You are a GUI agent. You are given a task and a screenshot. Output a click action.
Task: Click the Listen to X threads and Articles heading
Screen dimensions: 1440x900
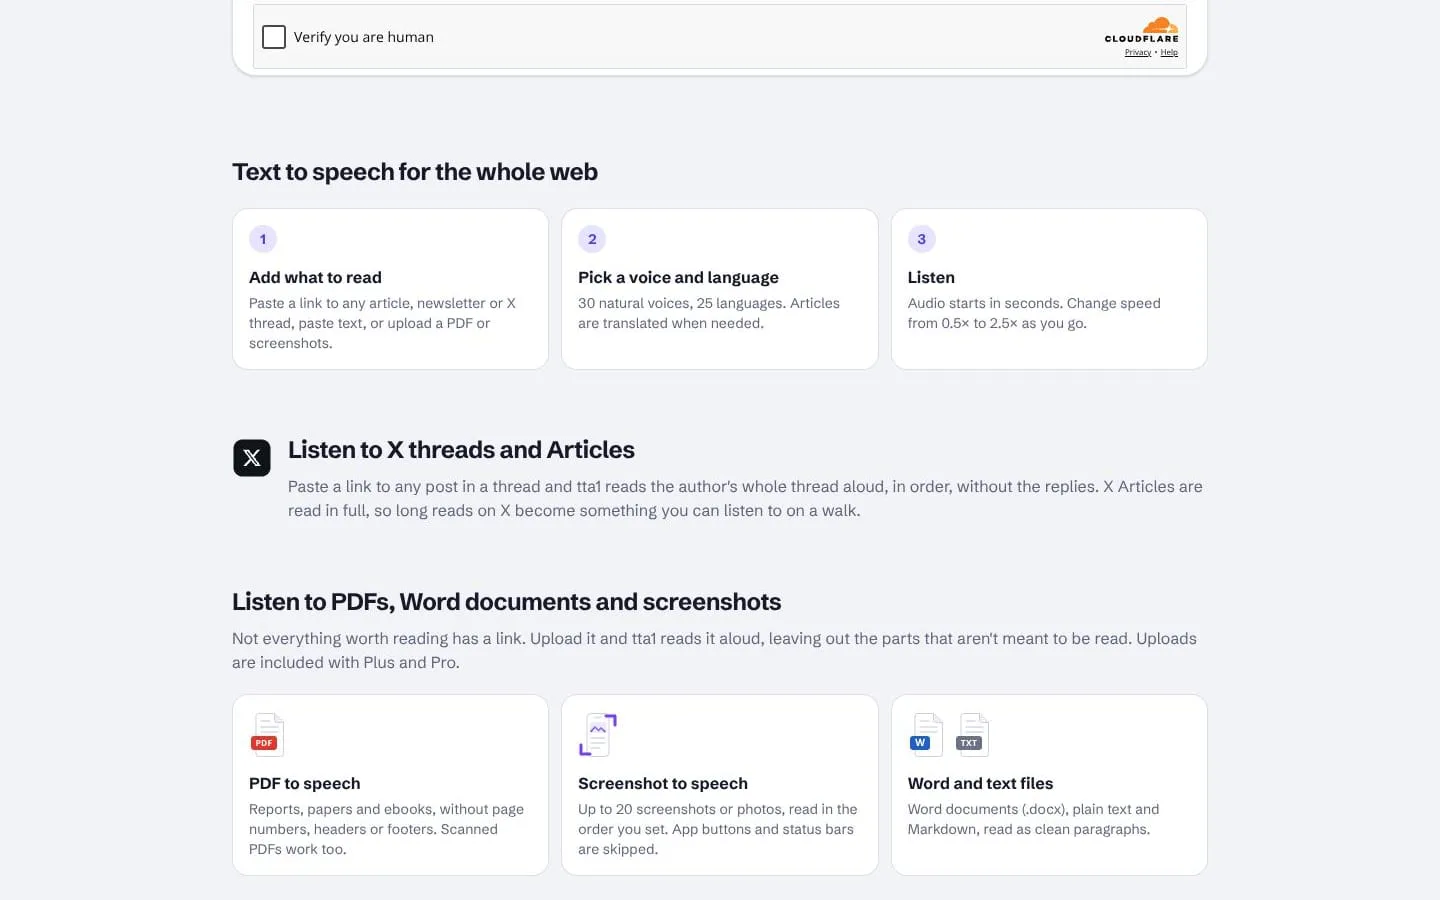point(461,450)
